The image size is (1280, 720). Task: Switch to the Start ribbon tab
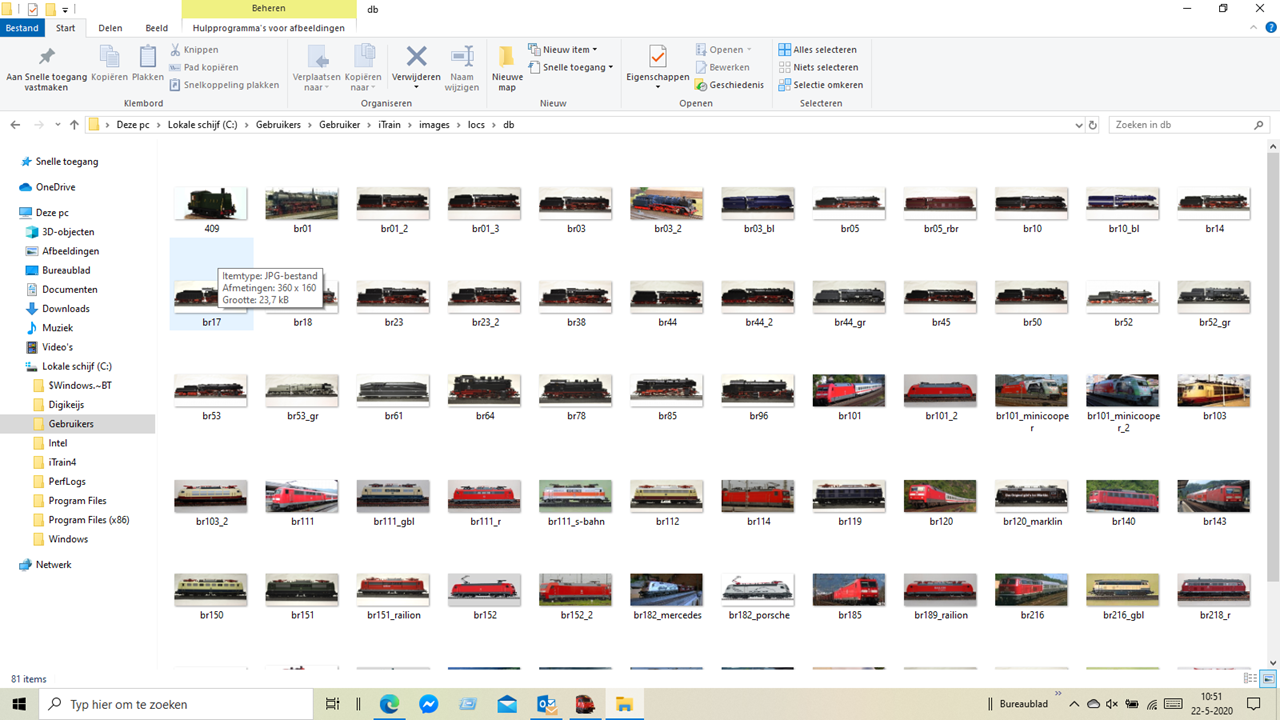coord(65,28)
